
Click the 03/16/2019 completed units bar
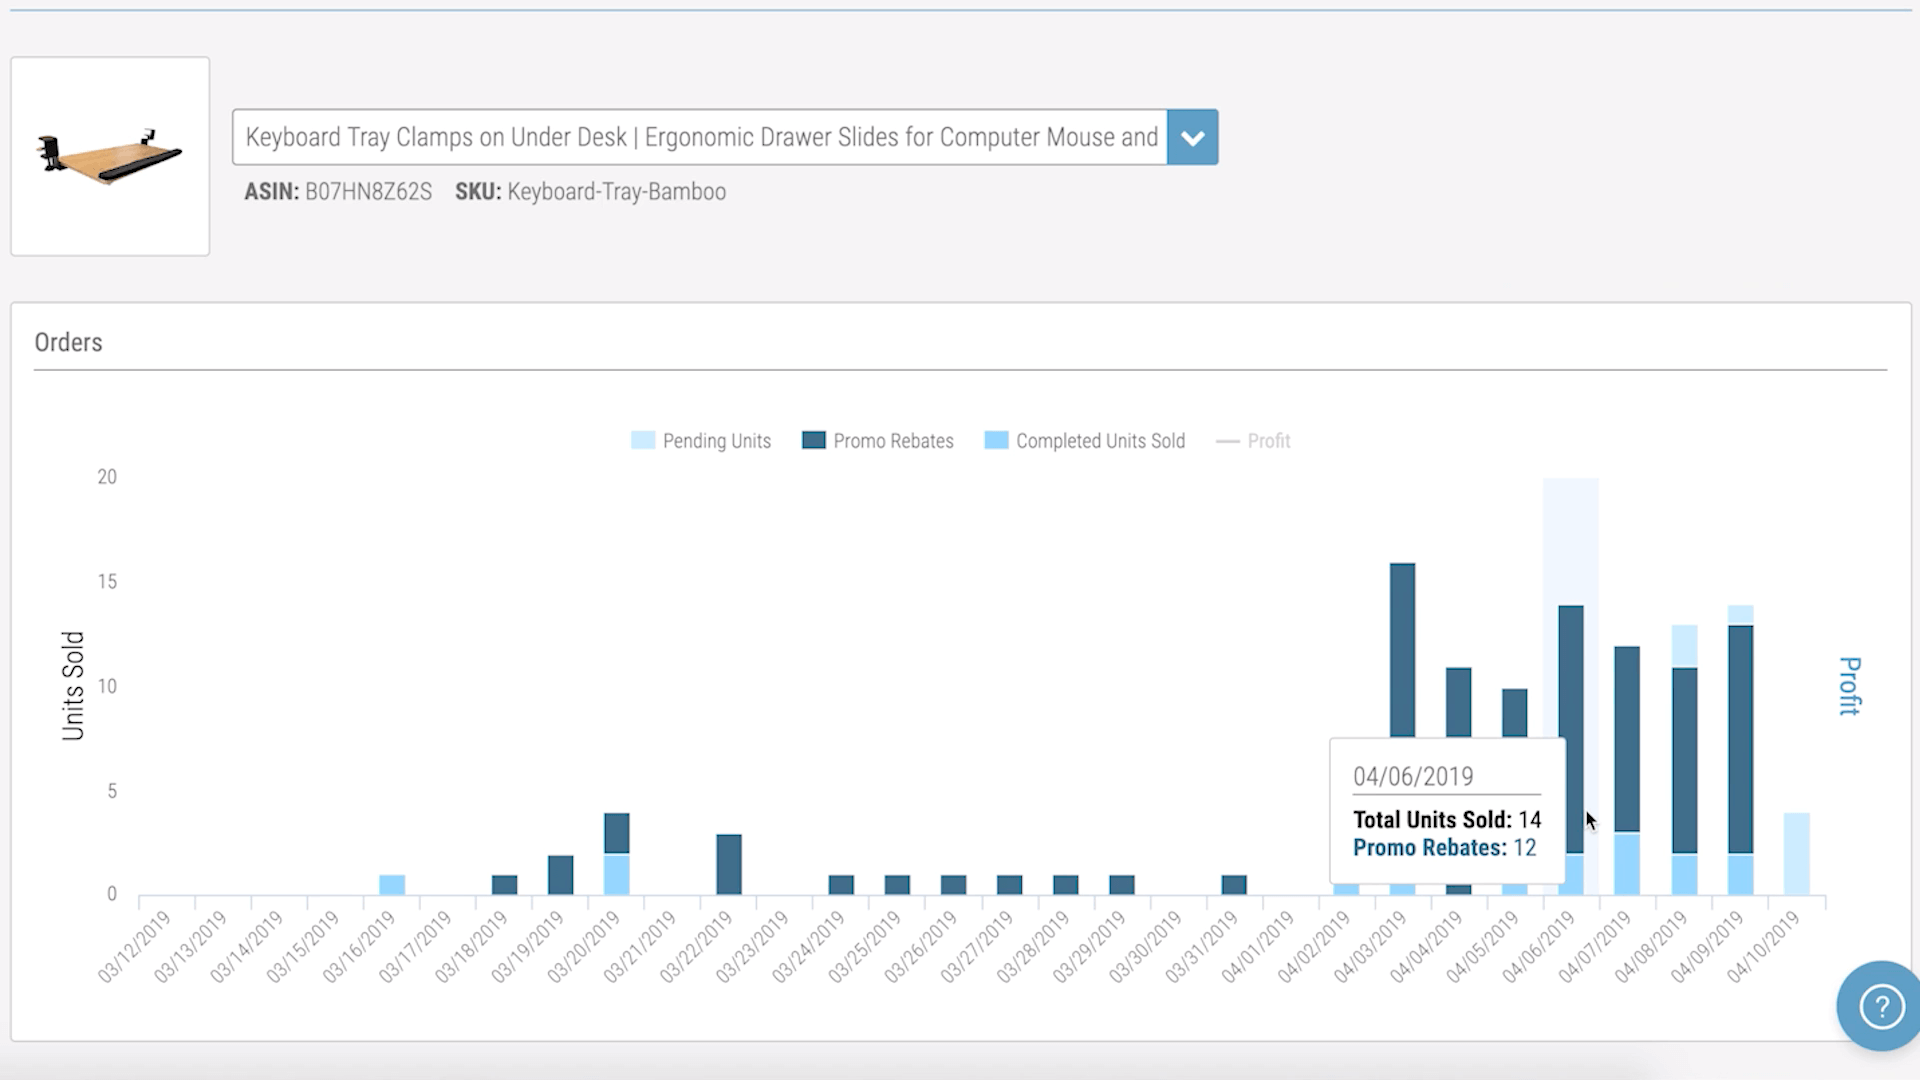tap(392, 885)
